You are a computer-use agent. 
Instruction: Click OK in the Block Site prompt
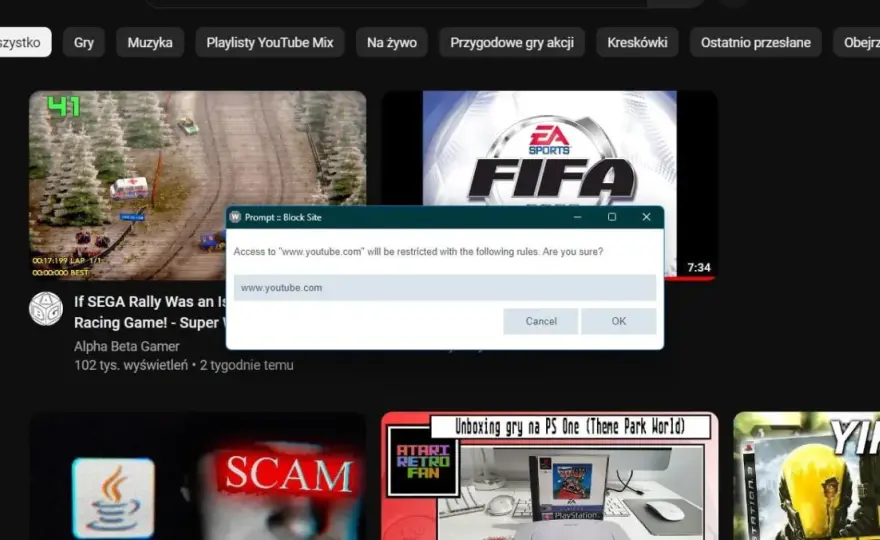click(618, 321)
